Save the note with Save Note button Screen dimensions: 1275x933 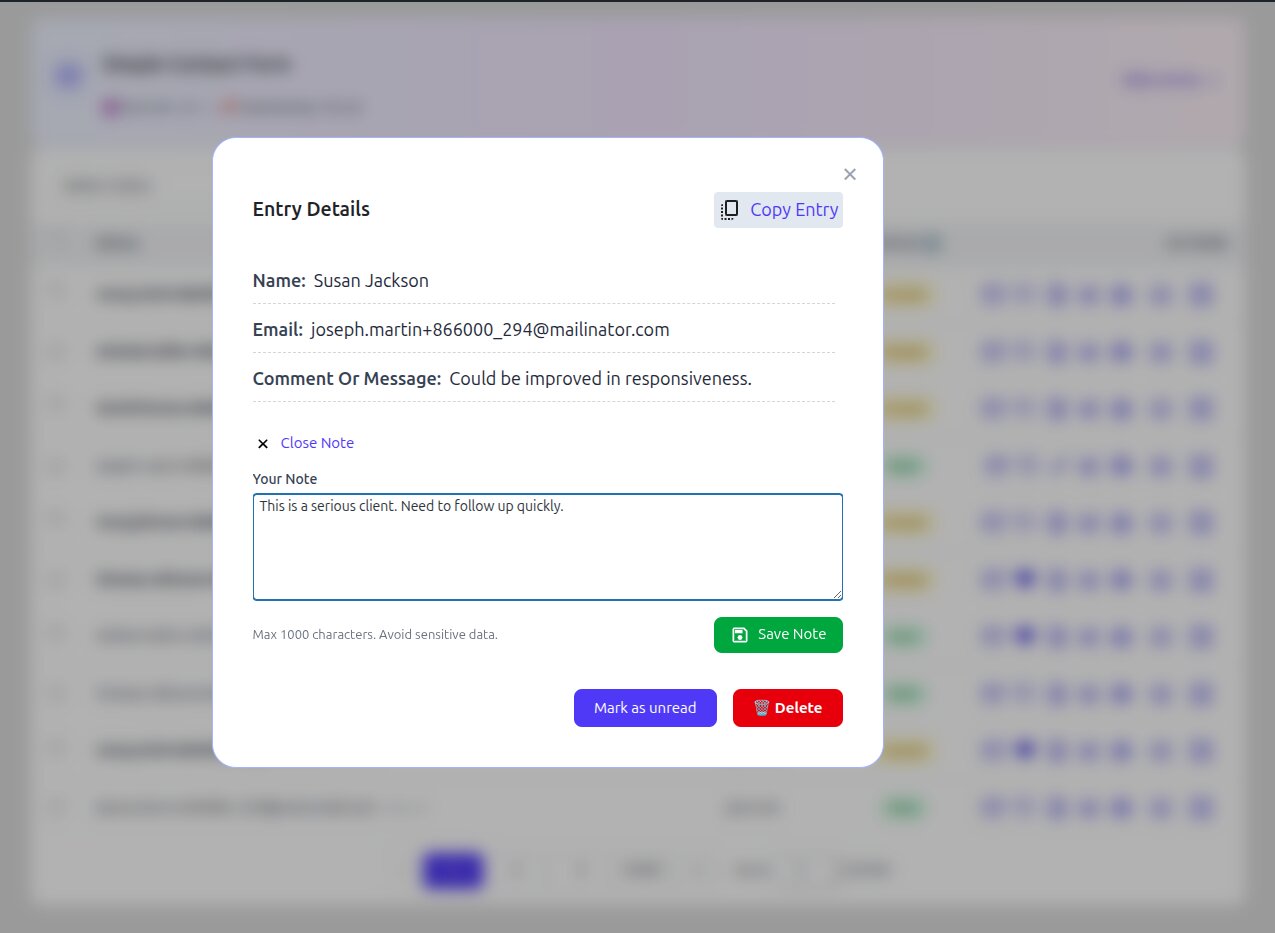click(778, 635)
